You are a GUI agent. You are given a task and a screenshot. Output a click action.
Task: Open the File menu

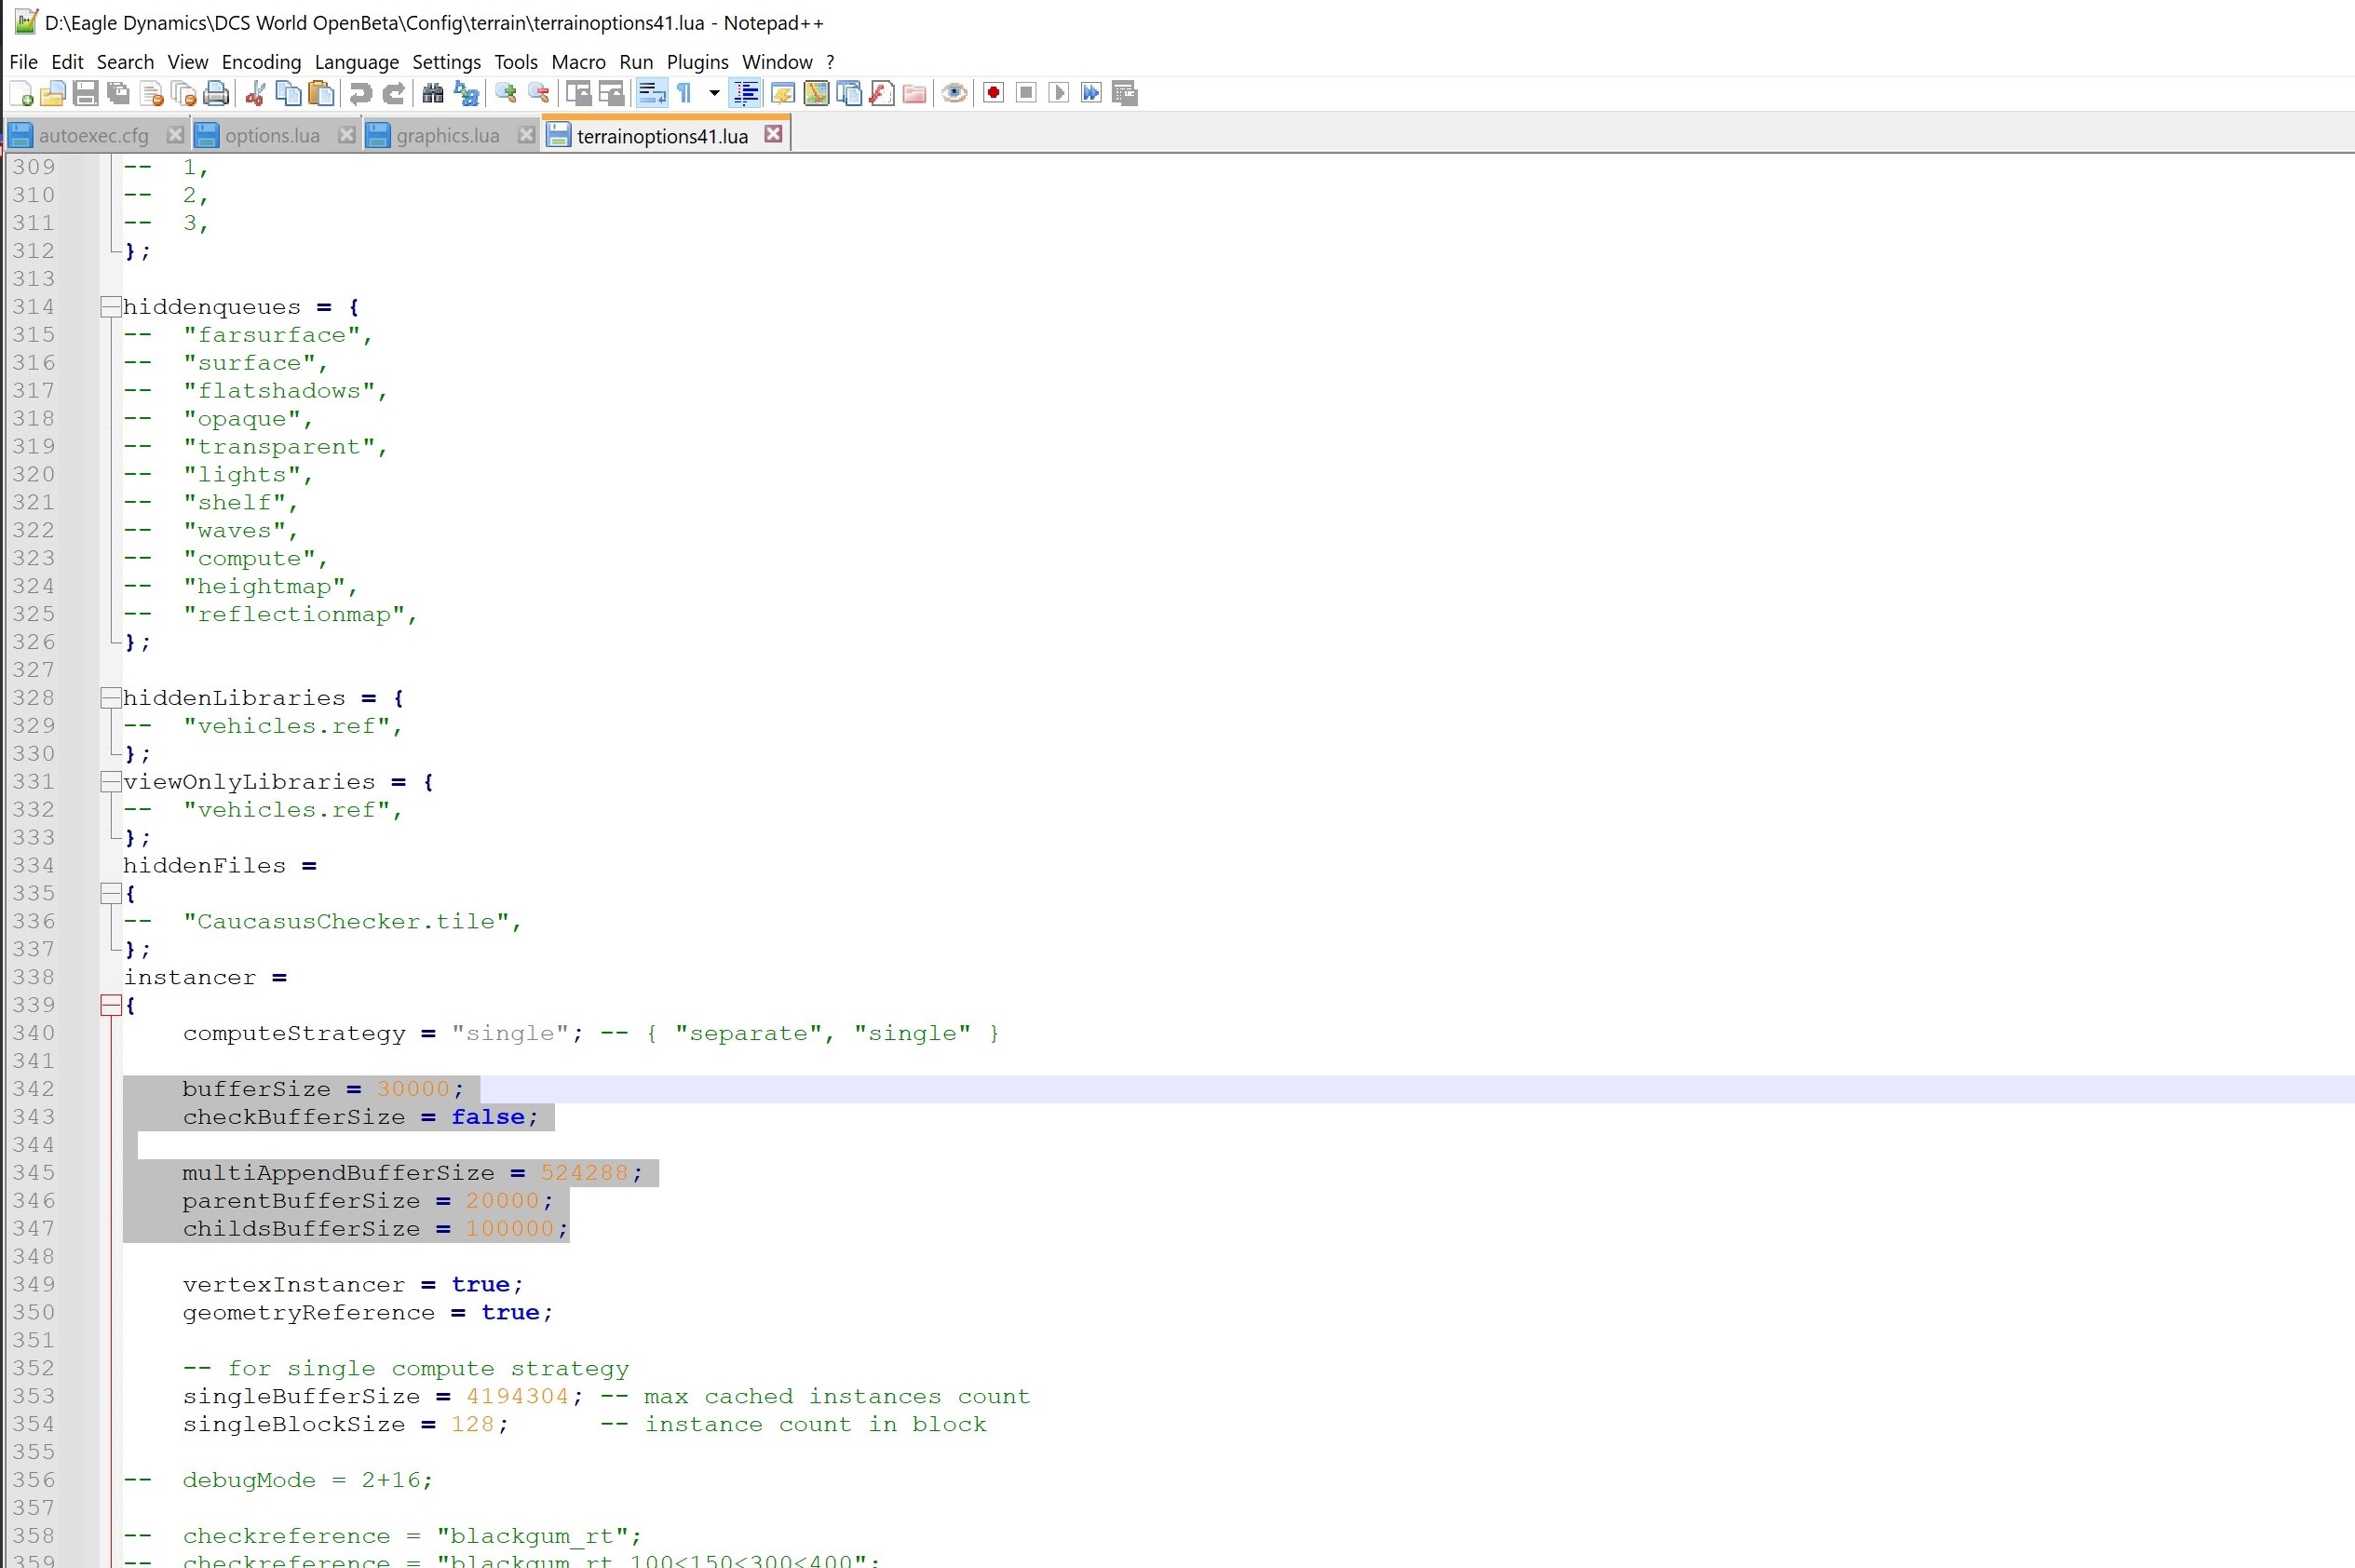click(23, 62)
